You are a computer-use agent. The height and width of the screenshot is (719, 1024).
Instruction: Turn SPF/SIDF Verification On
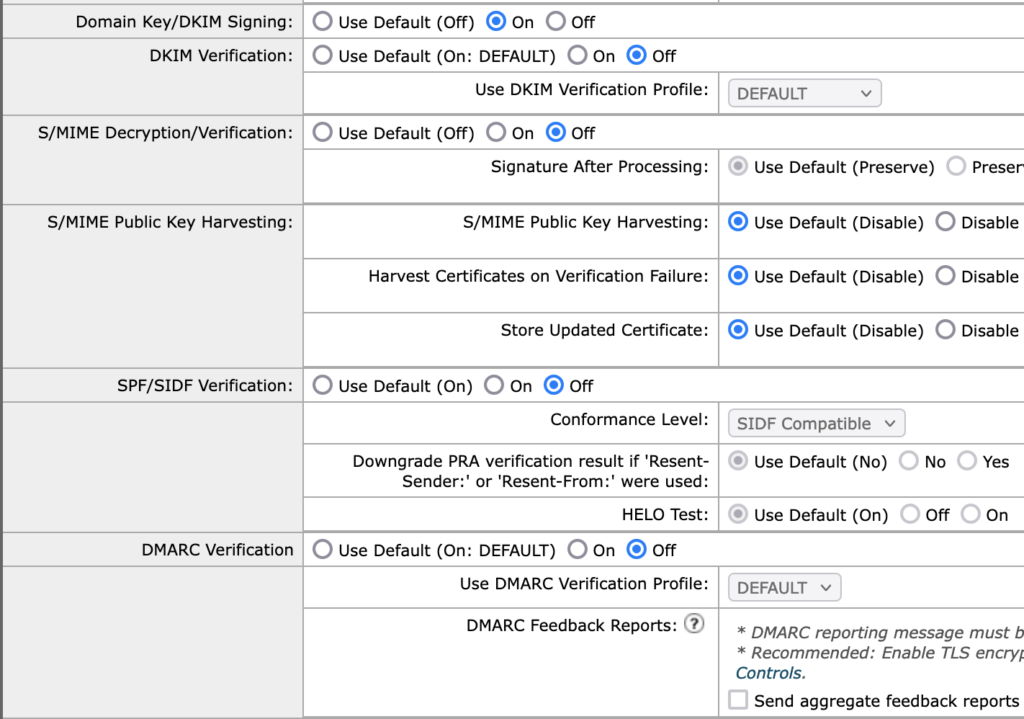[x=494, y=385]
